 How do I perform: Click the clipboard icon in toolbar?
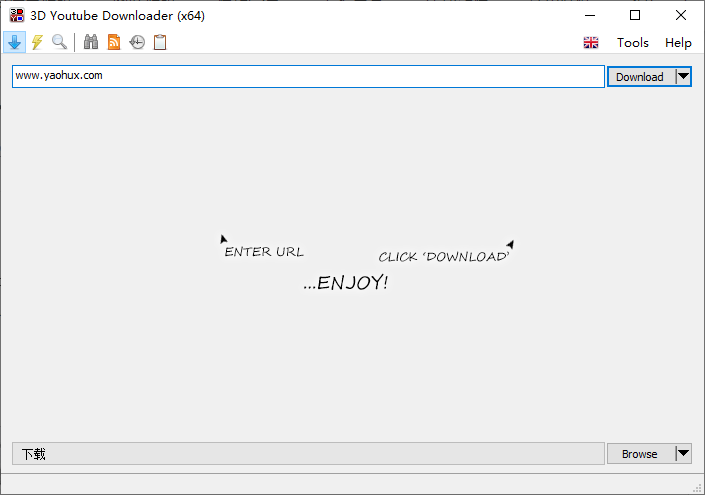point(160,42)
